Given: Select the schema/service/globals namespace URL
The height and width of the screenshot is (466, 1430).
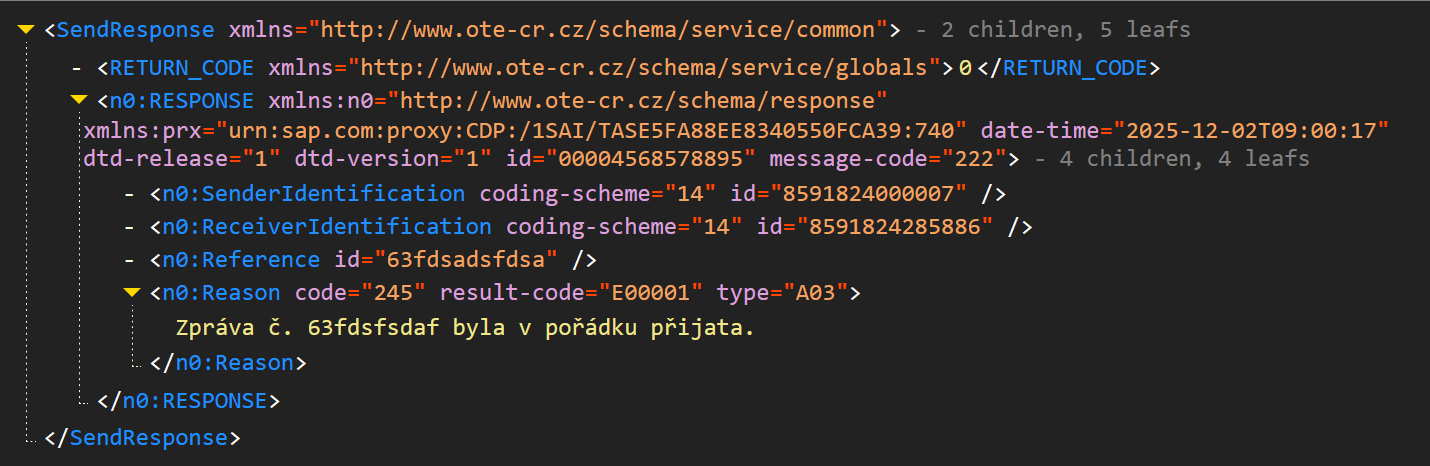Looking at the screenshot, I should 643,68.
